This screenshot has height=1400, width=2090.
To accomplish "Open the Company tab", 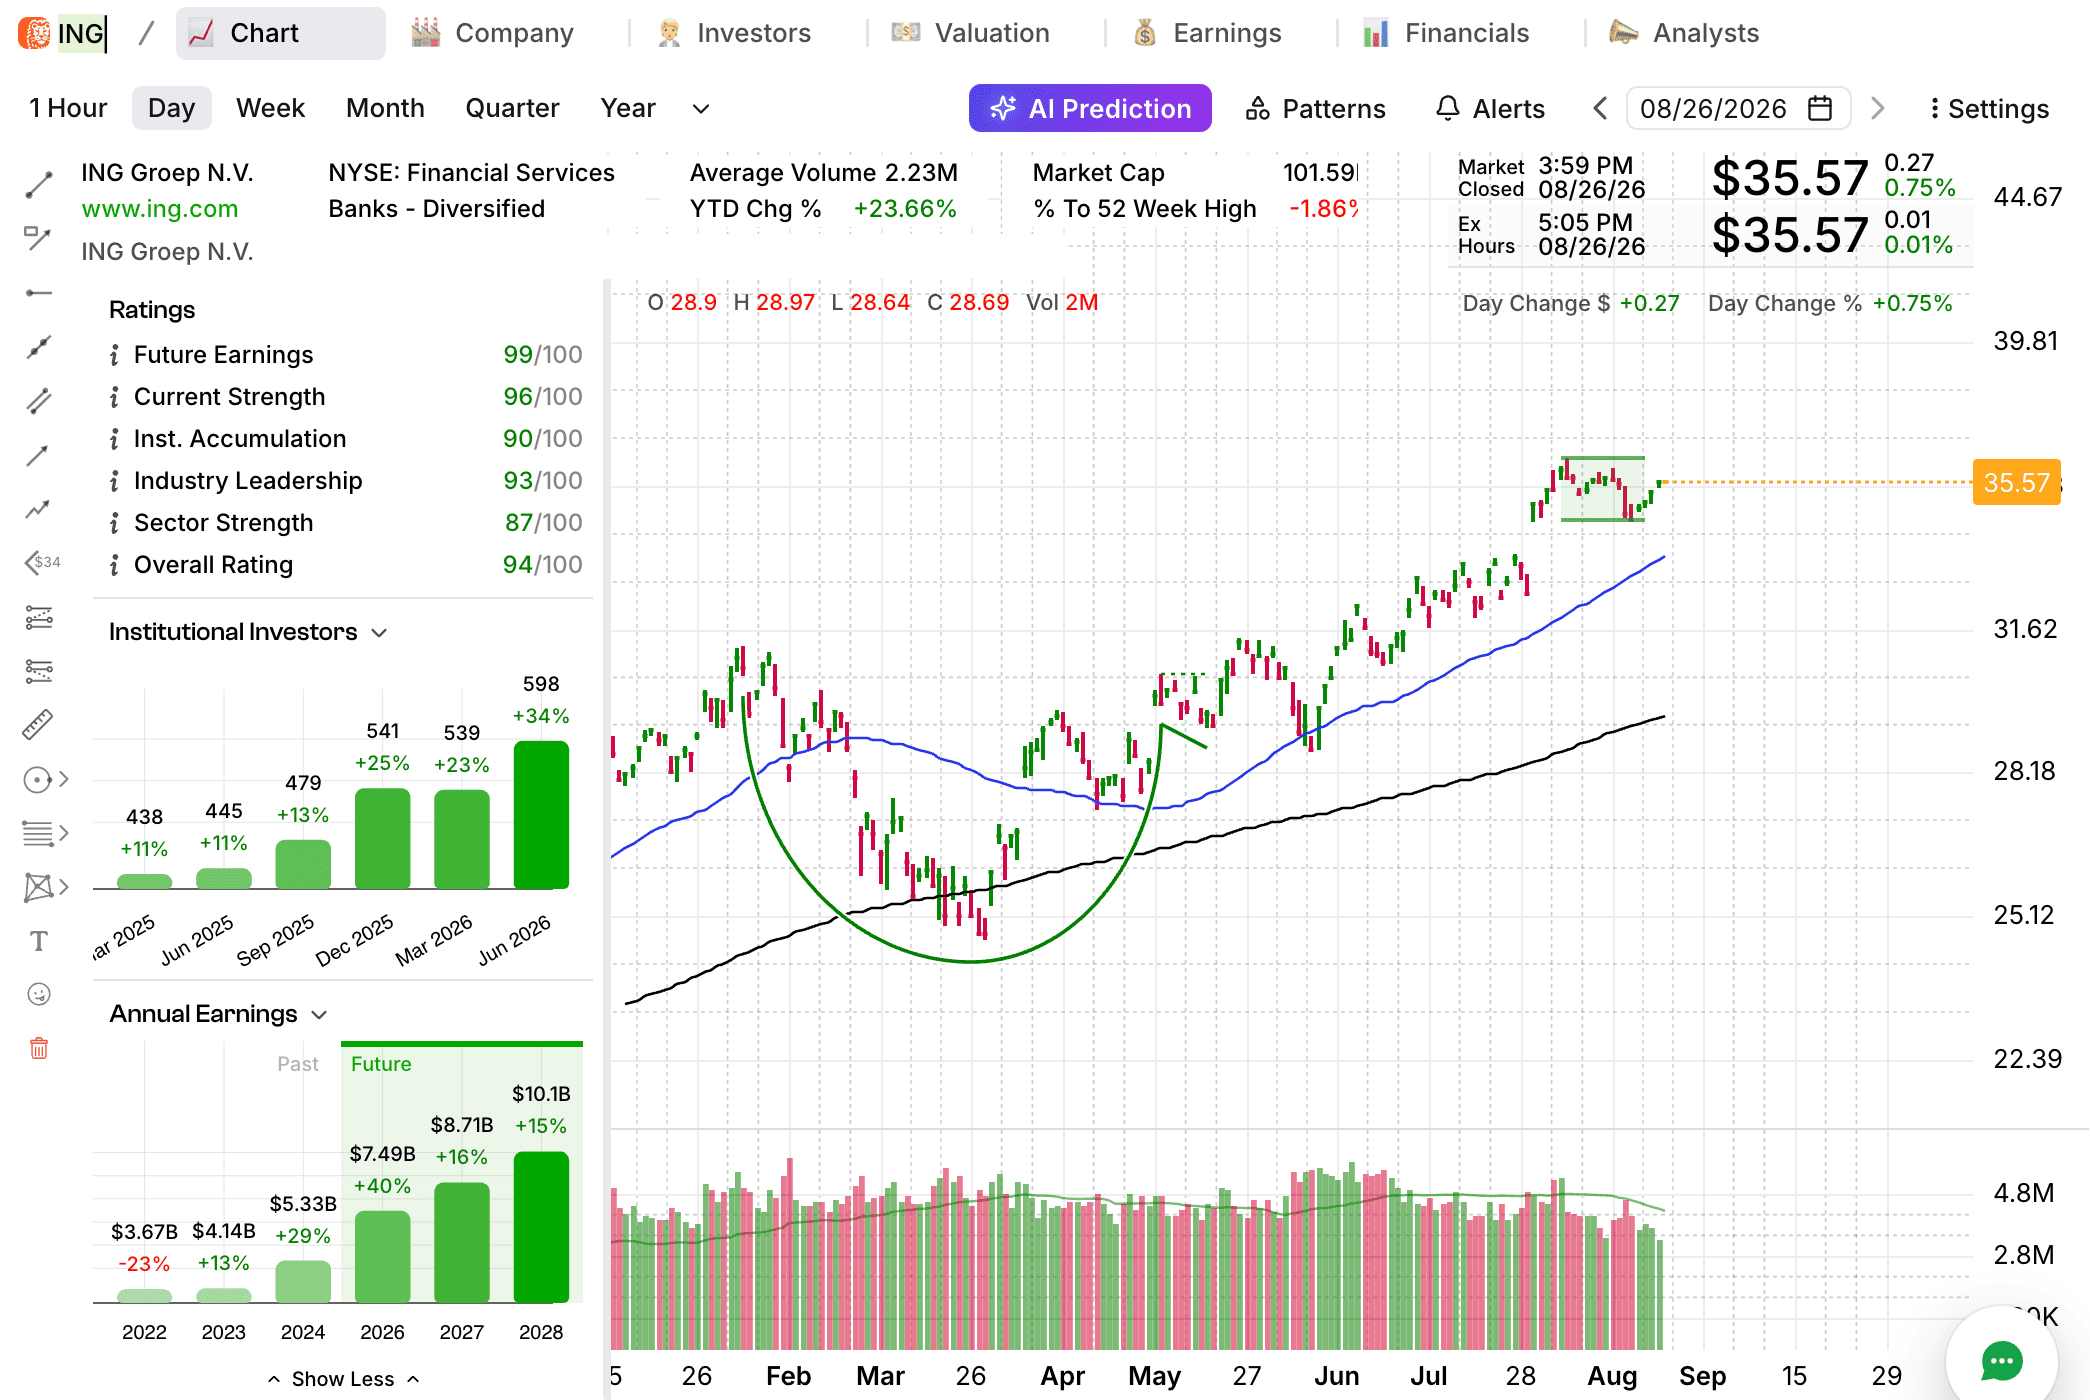I will pos(493,33).
